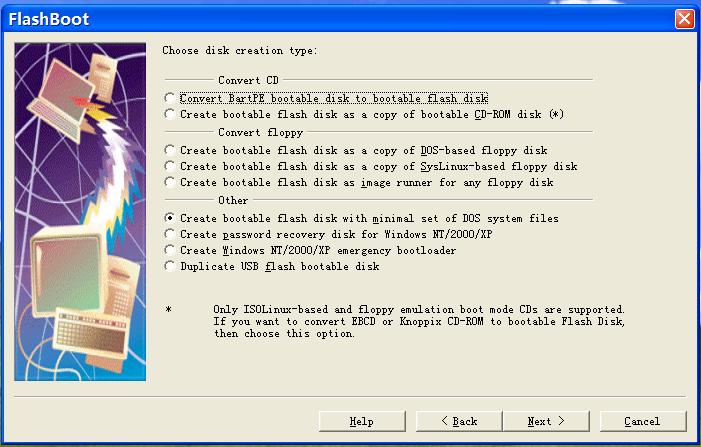Click the wizard illustration of computers
The width and height of the screenshot is (701, 447).
tap(81, 211)
